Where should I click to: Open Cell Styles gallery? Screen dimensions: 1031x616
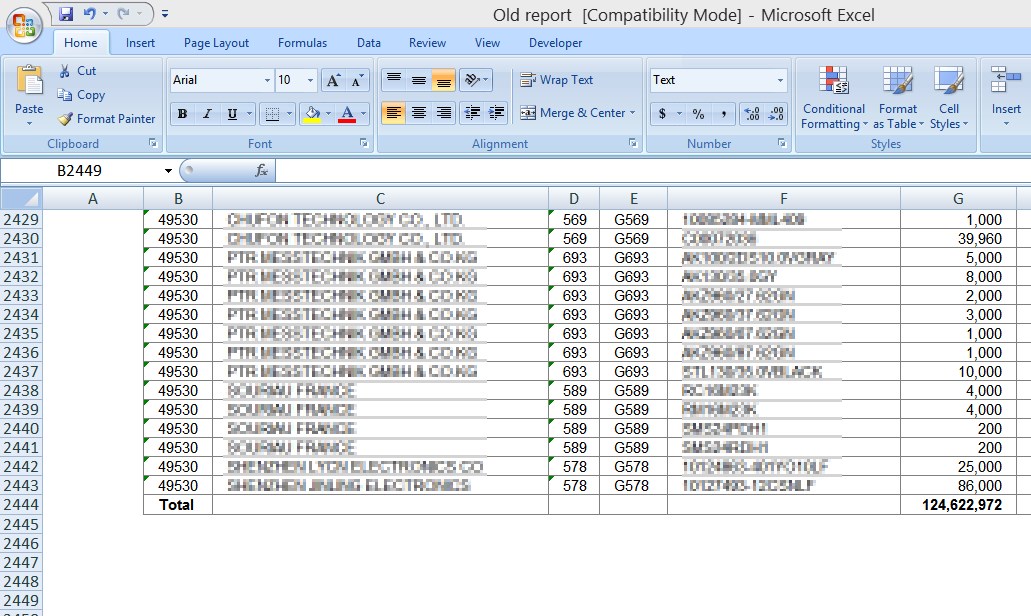point(949,97)
